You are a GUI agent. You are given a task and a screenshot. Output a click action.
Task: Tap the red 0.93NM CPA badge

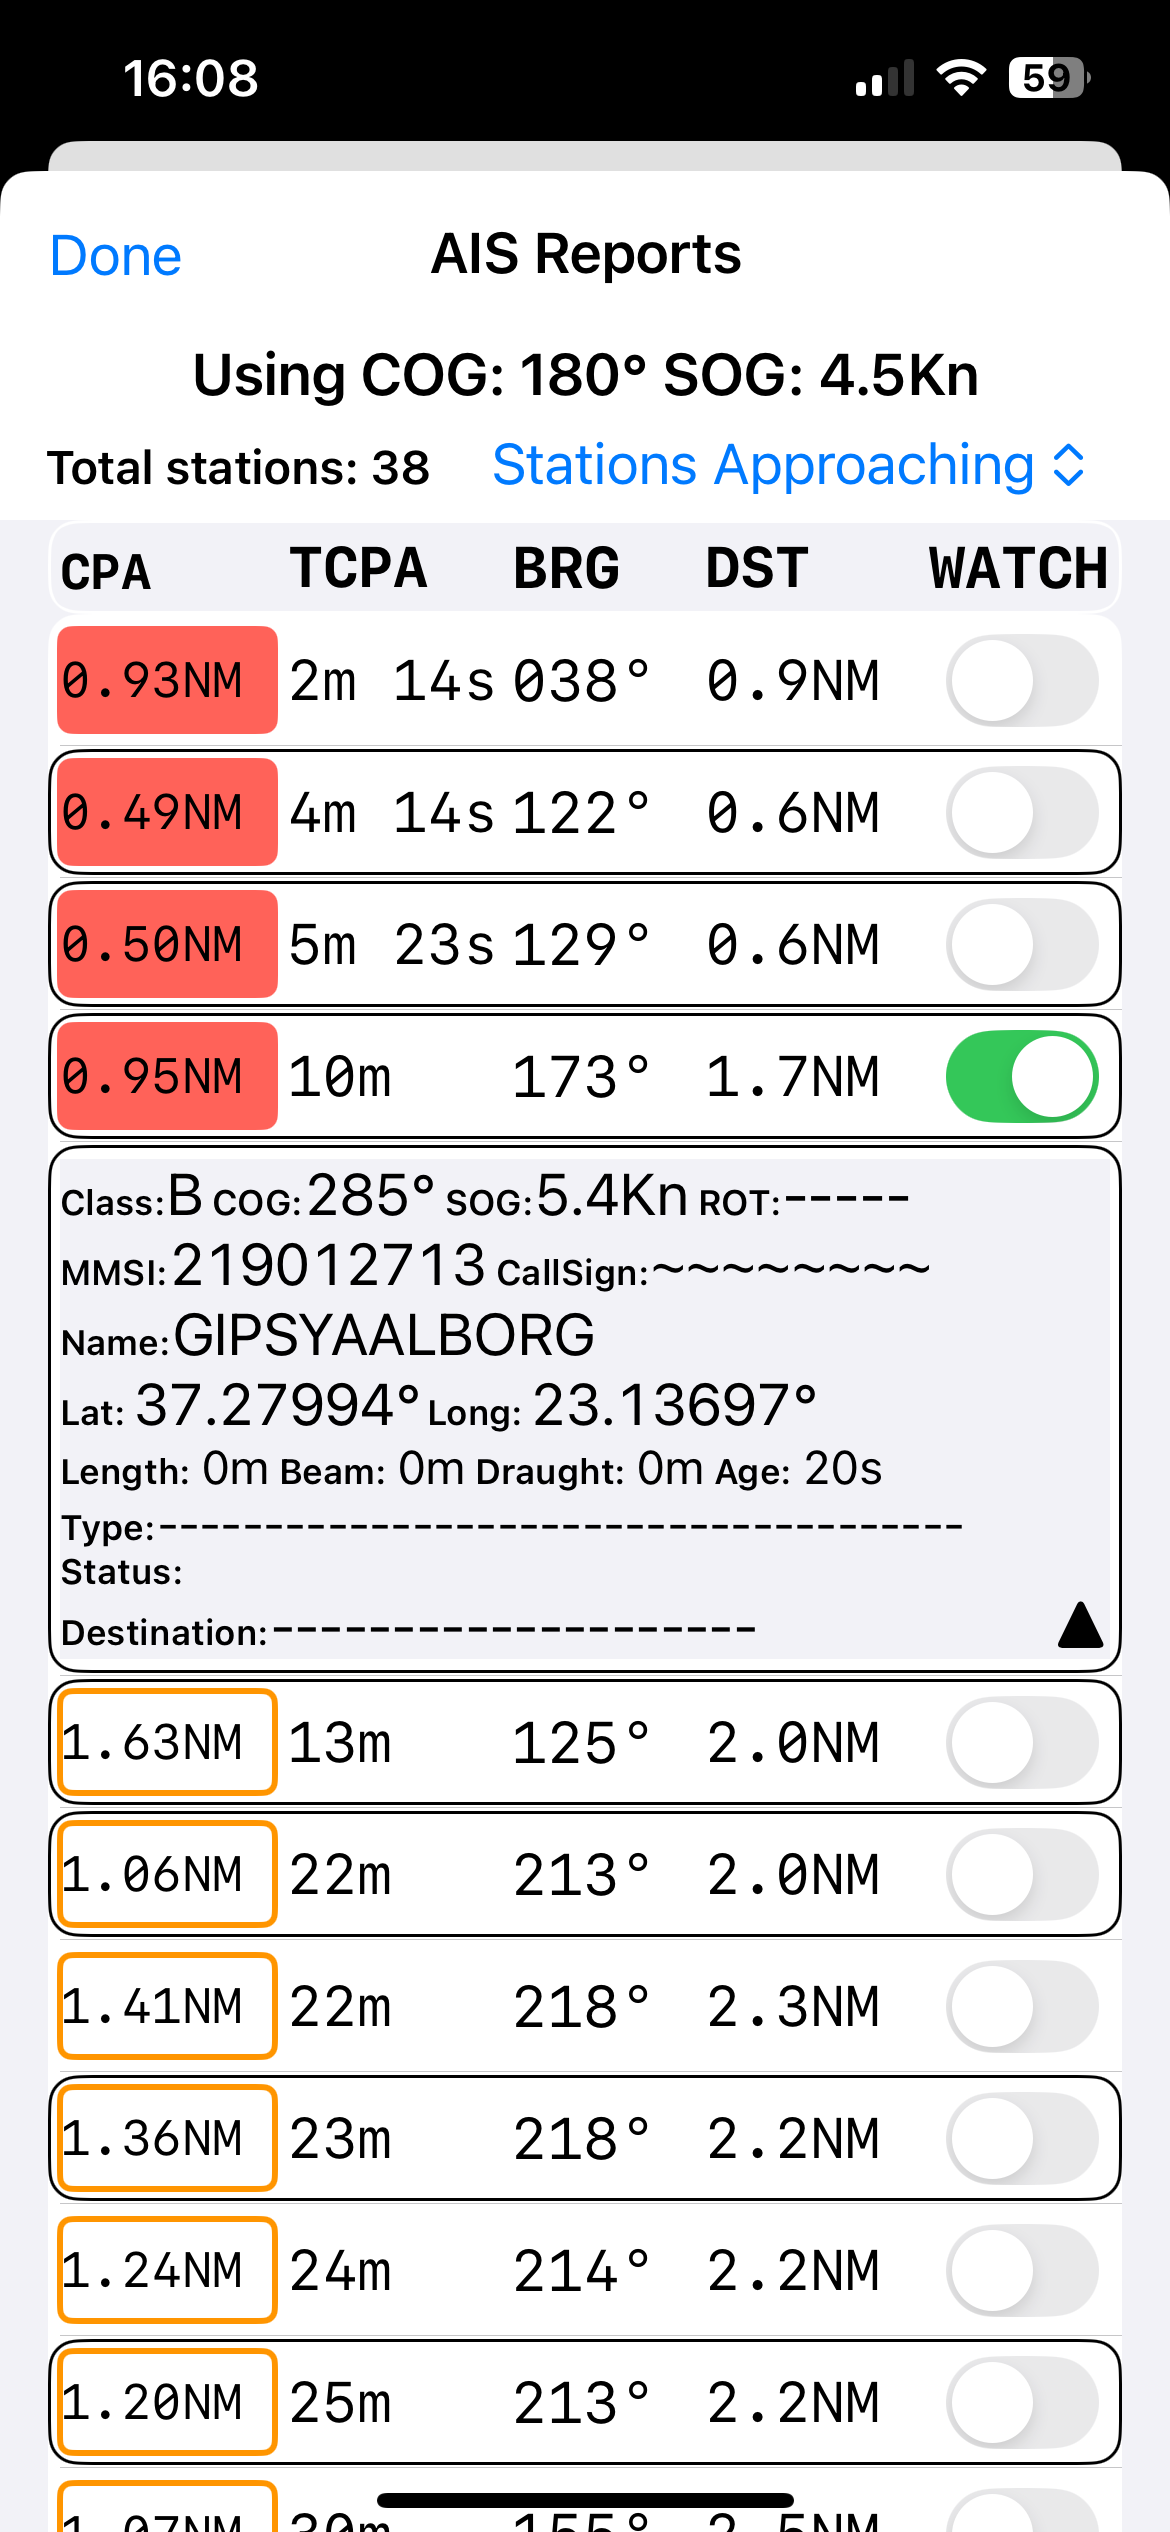pos(167,680)
